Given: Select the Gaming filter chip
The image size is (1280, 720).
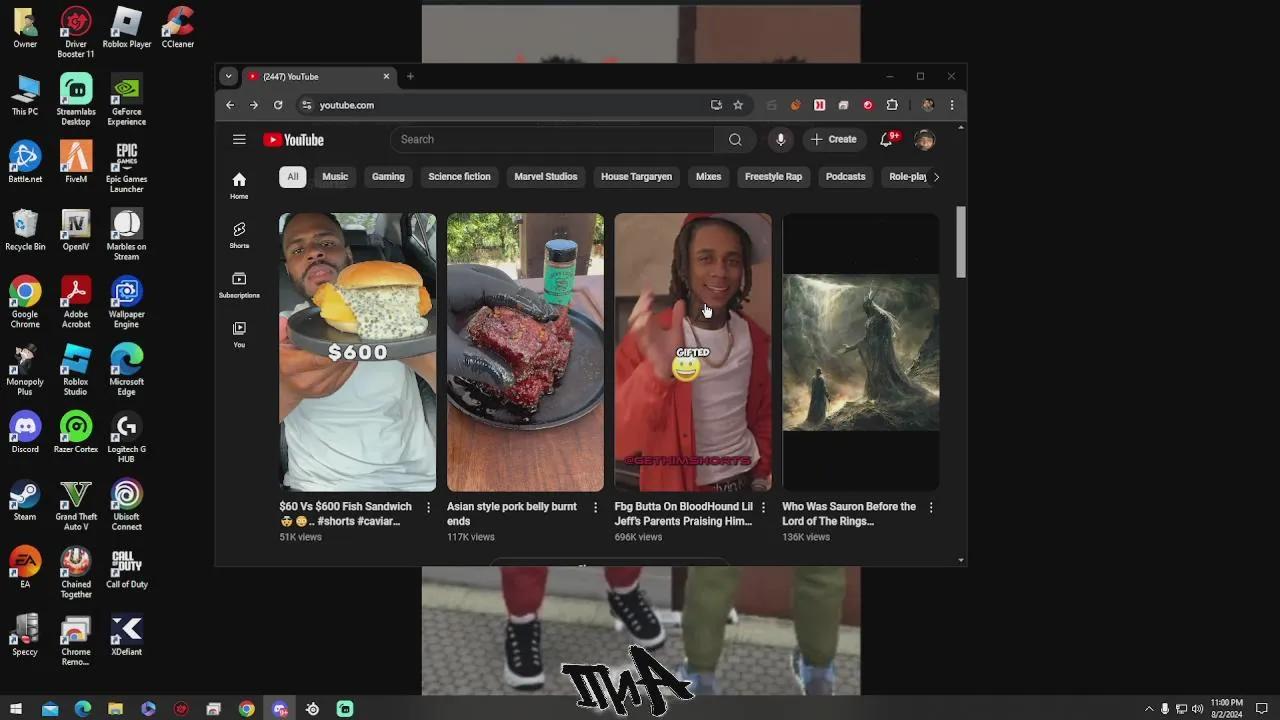Looking at the screenshot, I should point(388,177).
